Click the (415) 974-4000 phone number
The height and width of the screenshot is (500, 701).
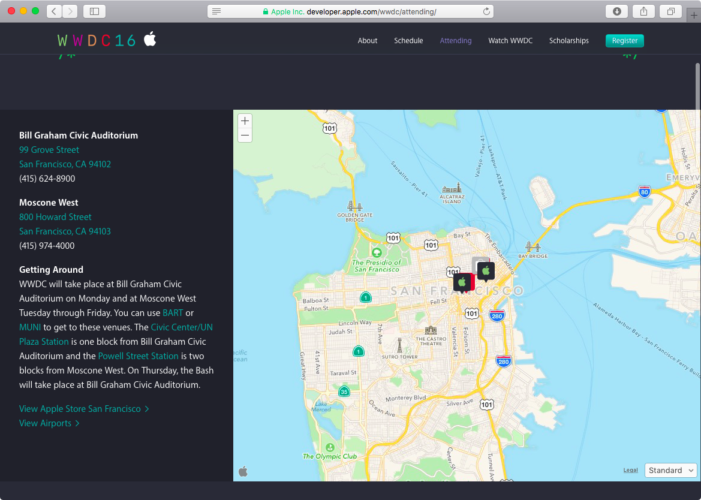(x=47, y=246)
